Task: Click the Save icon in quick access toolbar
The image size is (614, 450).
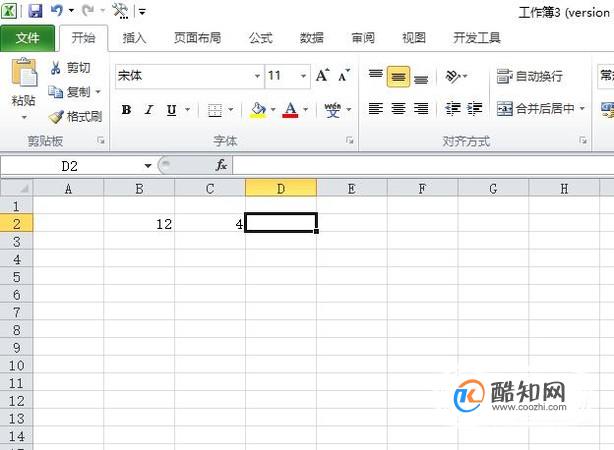Action: pos(35,11)
